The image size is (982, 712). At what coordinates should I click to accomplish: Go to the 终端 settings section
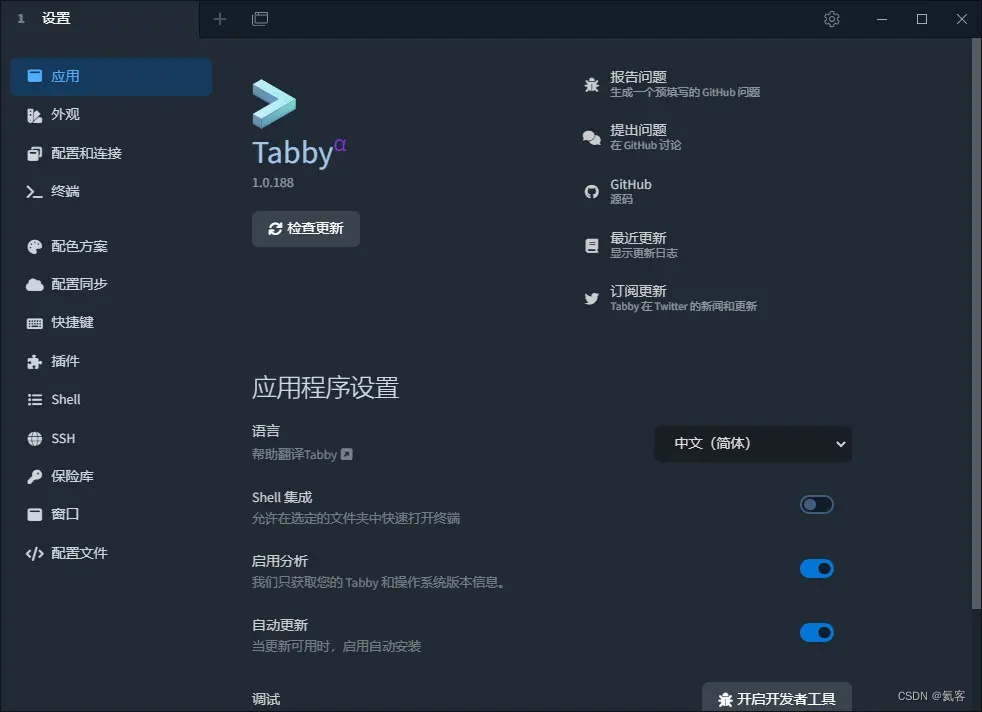[111, 192]
